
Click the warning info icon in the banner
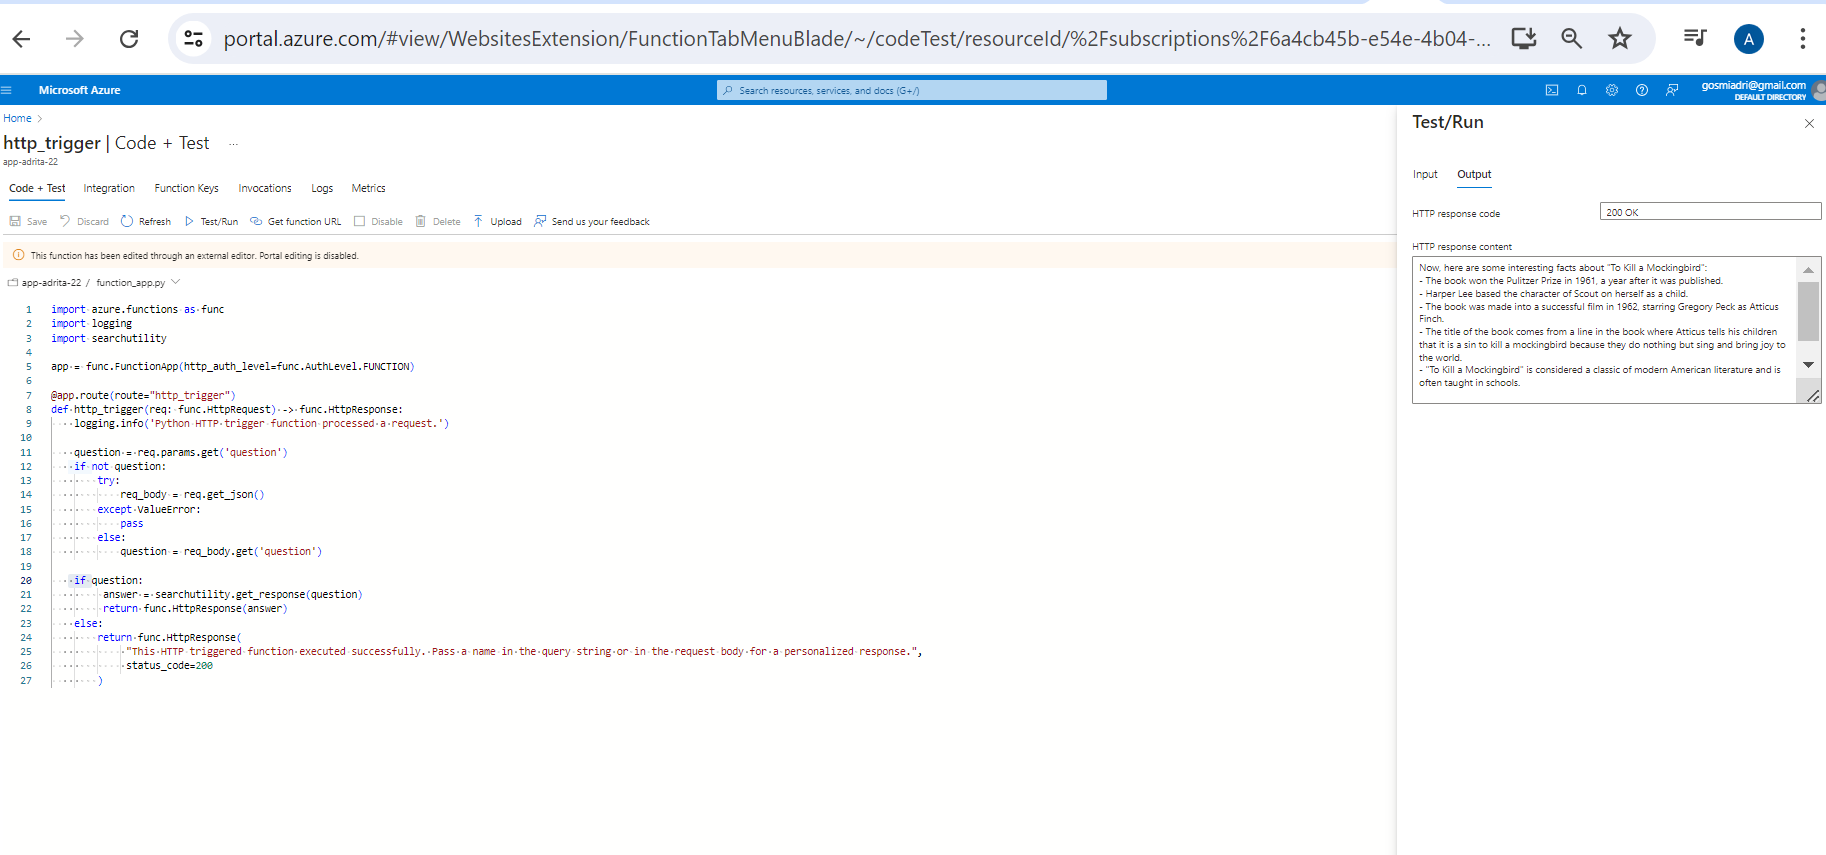click(x=18, y=255)
